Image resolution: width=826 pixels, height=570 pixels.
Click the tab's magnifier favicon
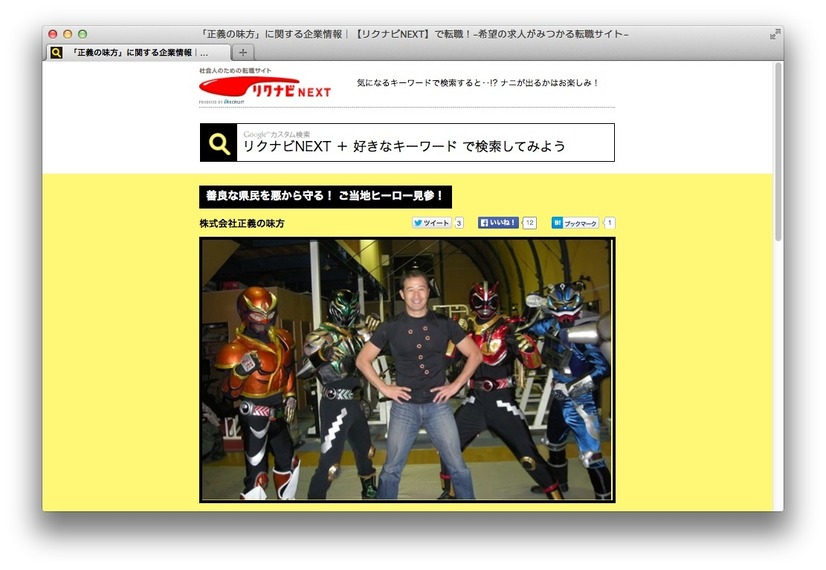click(56, 53)
